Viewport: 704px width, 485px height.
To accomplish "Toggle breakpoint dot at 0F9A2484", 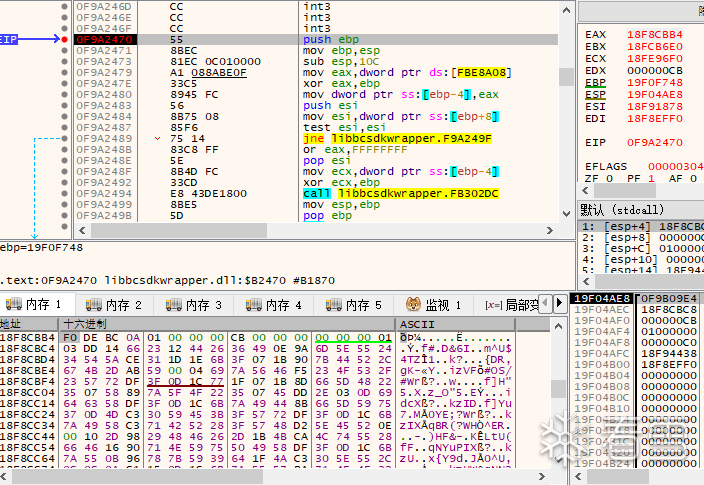I will (x=64, y=116).
